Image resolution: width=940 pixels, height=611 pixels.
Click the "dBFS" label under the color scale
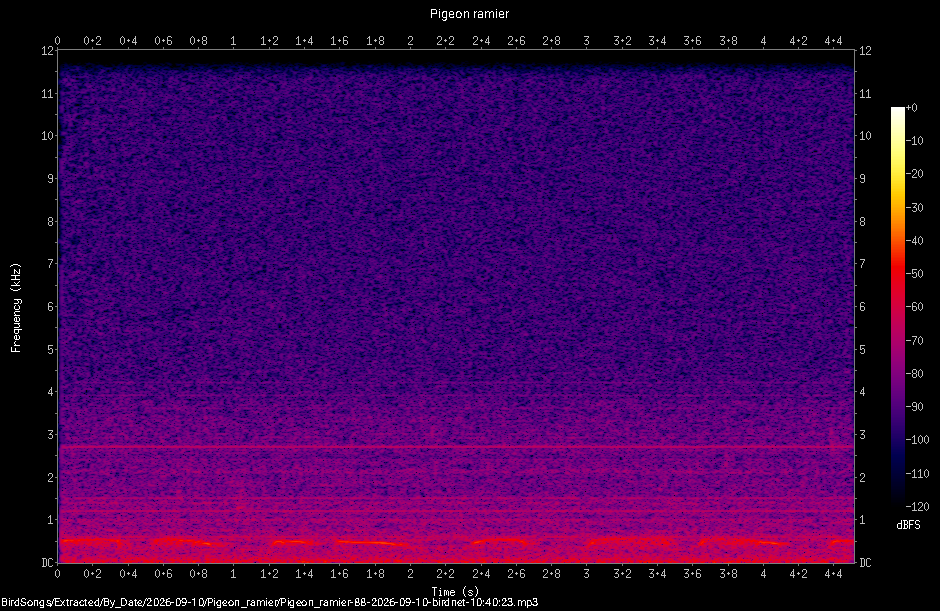pyautogui.click(x=908, y=525)
